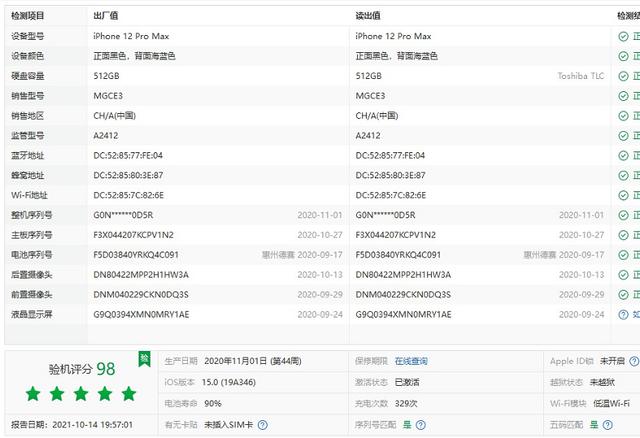Viewport: 640px width, 438px height.
Task: Select factory mainboard serial F3X044207KCPV1N2
Action: pos(133,235)
